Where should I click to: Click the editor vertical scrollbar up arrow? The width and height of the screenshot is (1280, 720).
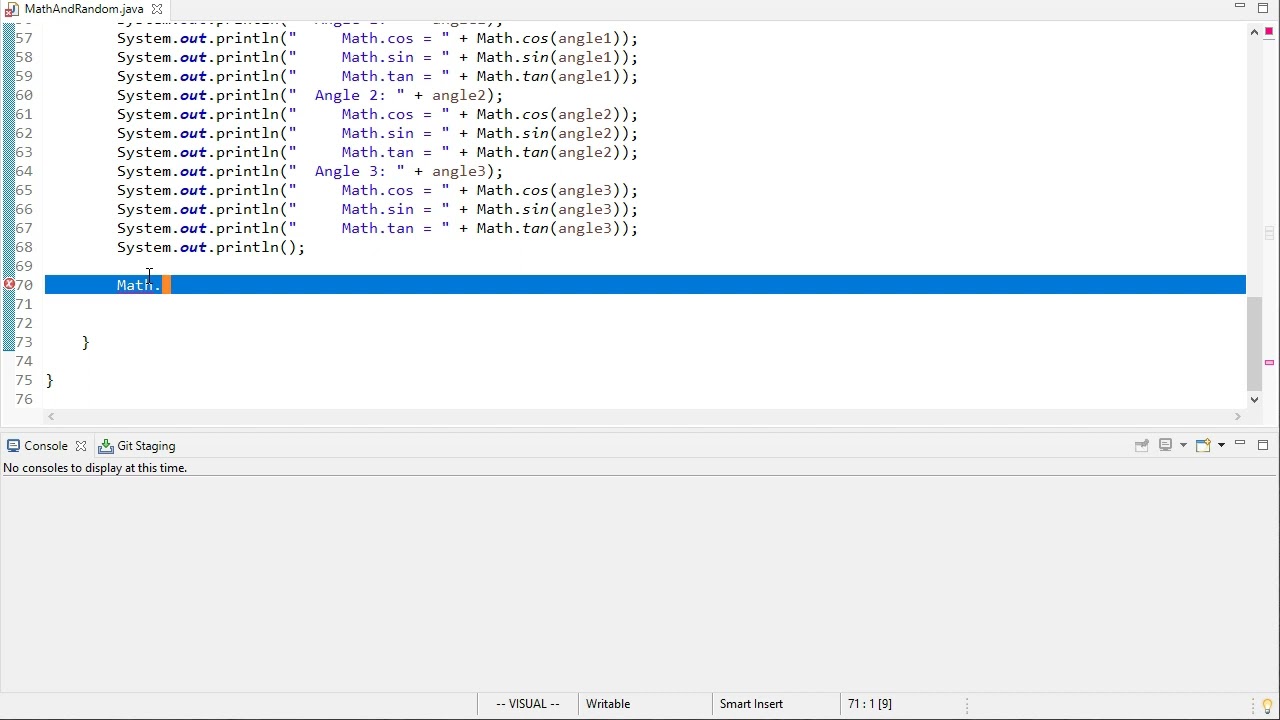pos(1254,33)
